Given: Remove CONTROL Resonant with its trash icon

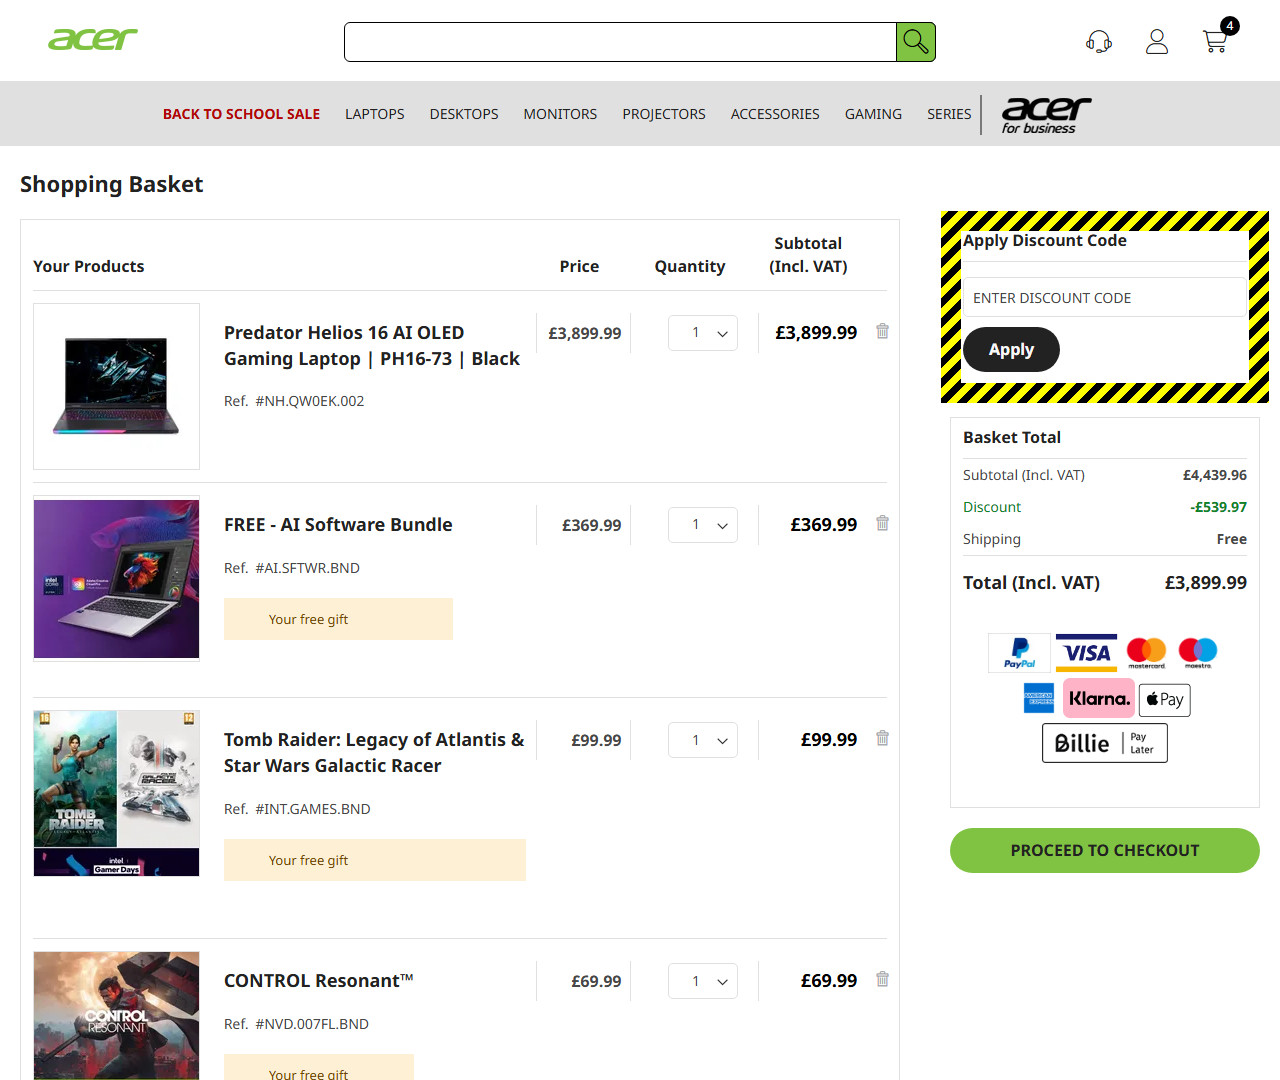Looking at the screenshot, I should point(882,979).
